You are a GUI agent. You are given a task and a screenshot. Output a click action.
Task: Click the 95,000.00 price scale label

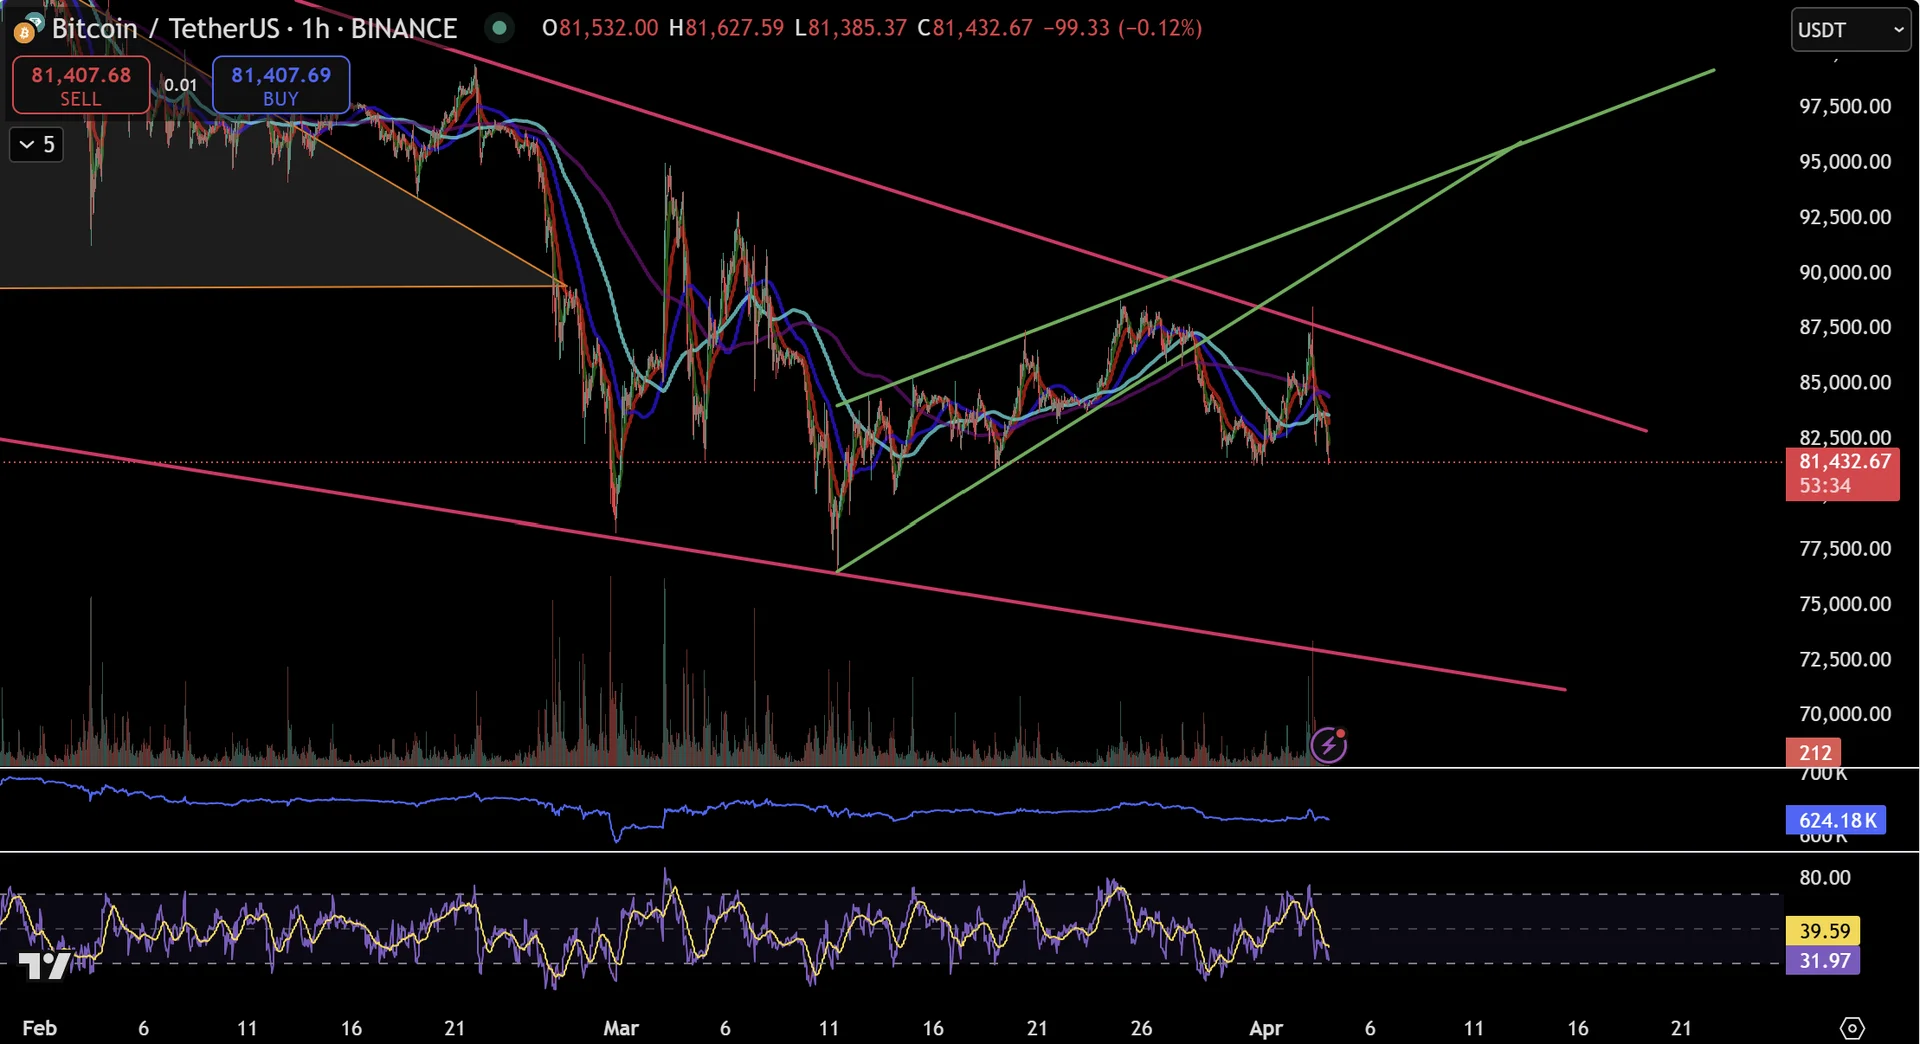pyautogui.click(x=1845, y=162)
